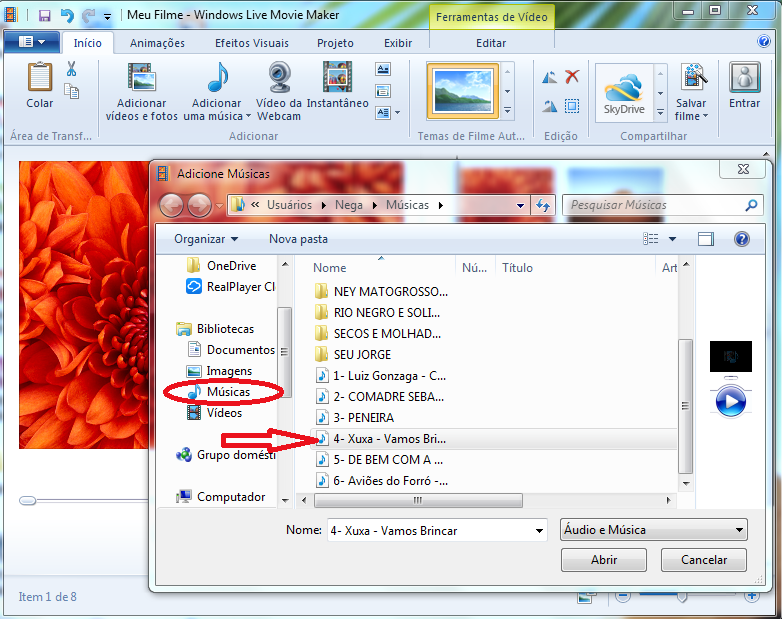Click the file list vertical scrollbar

pyautogui.click(x=686, y=406)
